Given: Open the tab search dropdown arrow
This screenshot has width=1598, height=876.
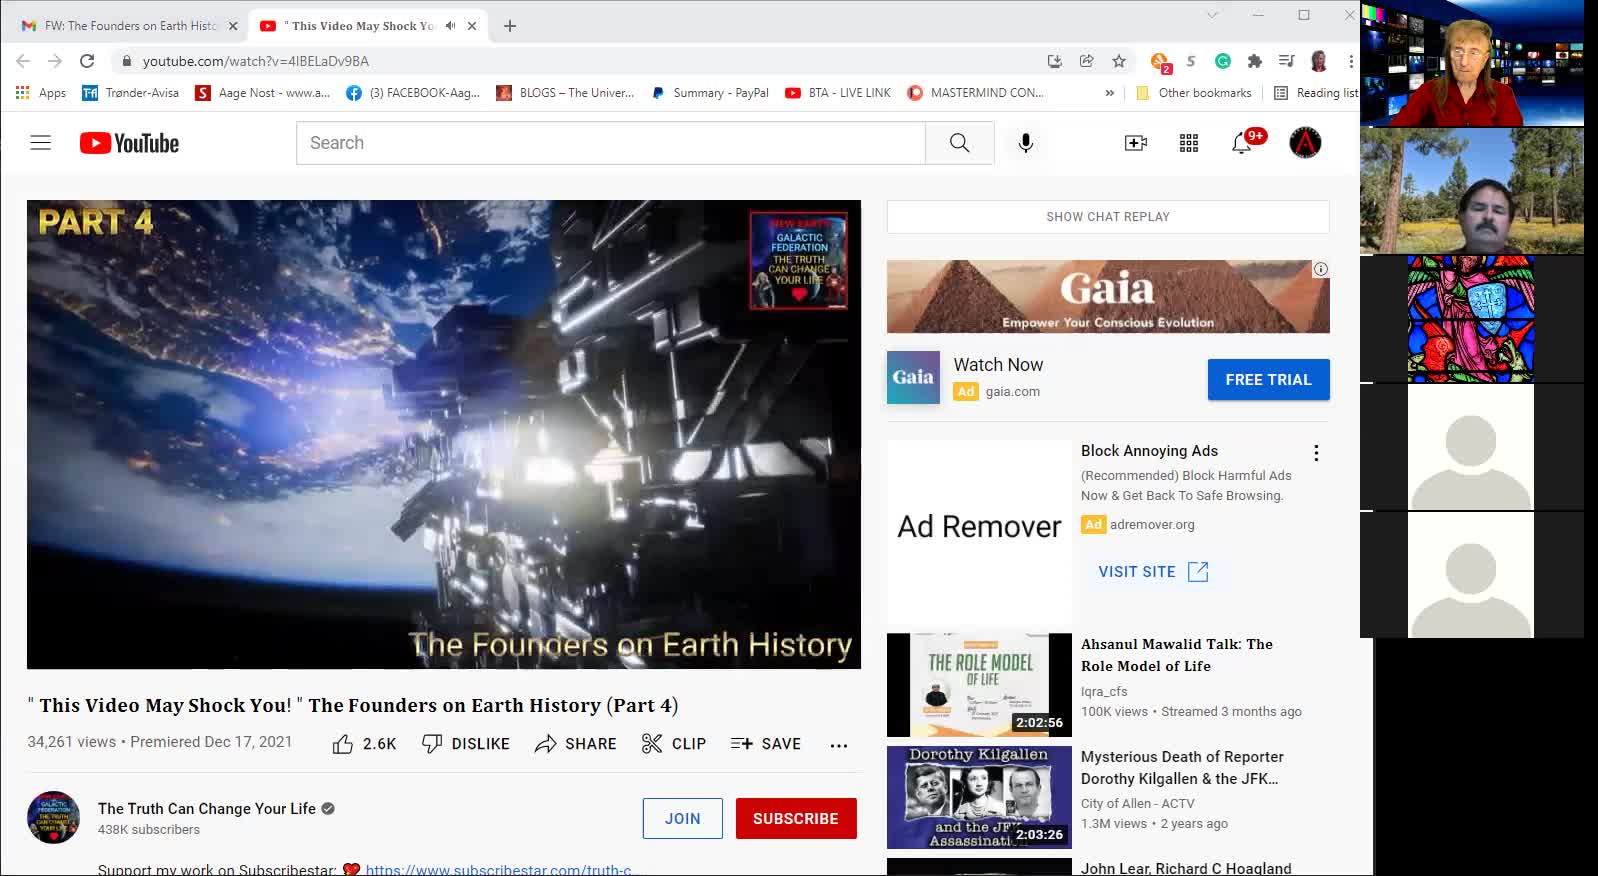Looking at the screenshot, I should pos(1212,15).
